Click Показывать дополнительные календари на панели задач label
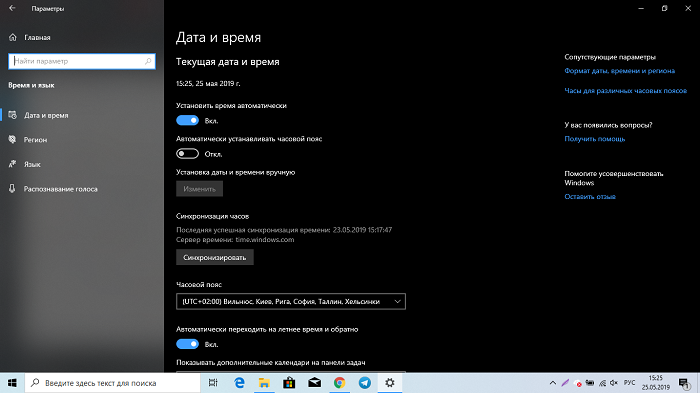This screenshot has height=393, width=700. (x=271, y=363)
